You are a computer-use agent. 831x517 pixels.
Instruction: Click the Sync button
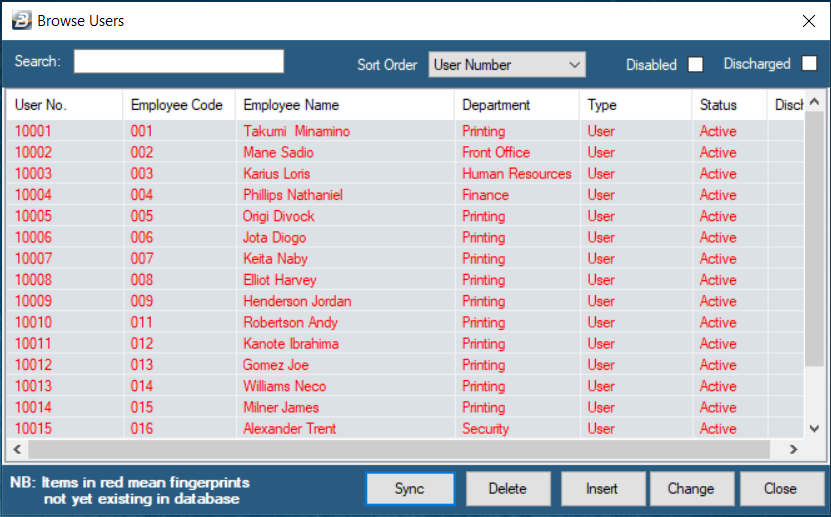(410, 488)
